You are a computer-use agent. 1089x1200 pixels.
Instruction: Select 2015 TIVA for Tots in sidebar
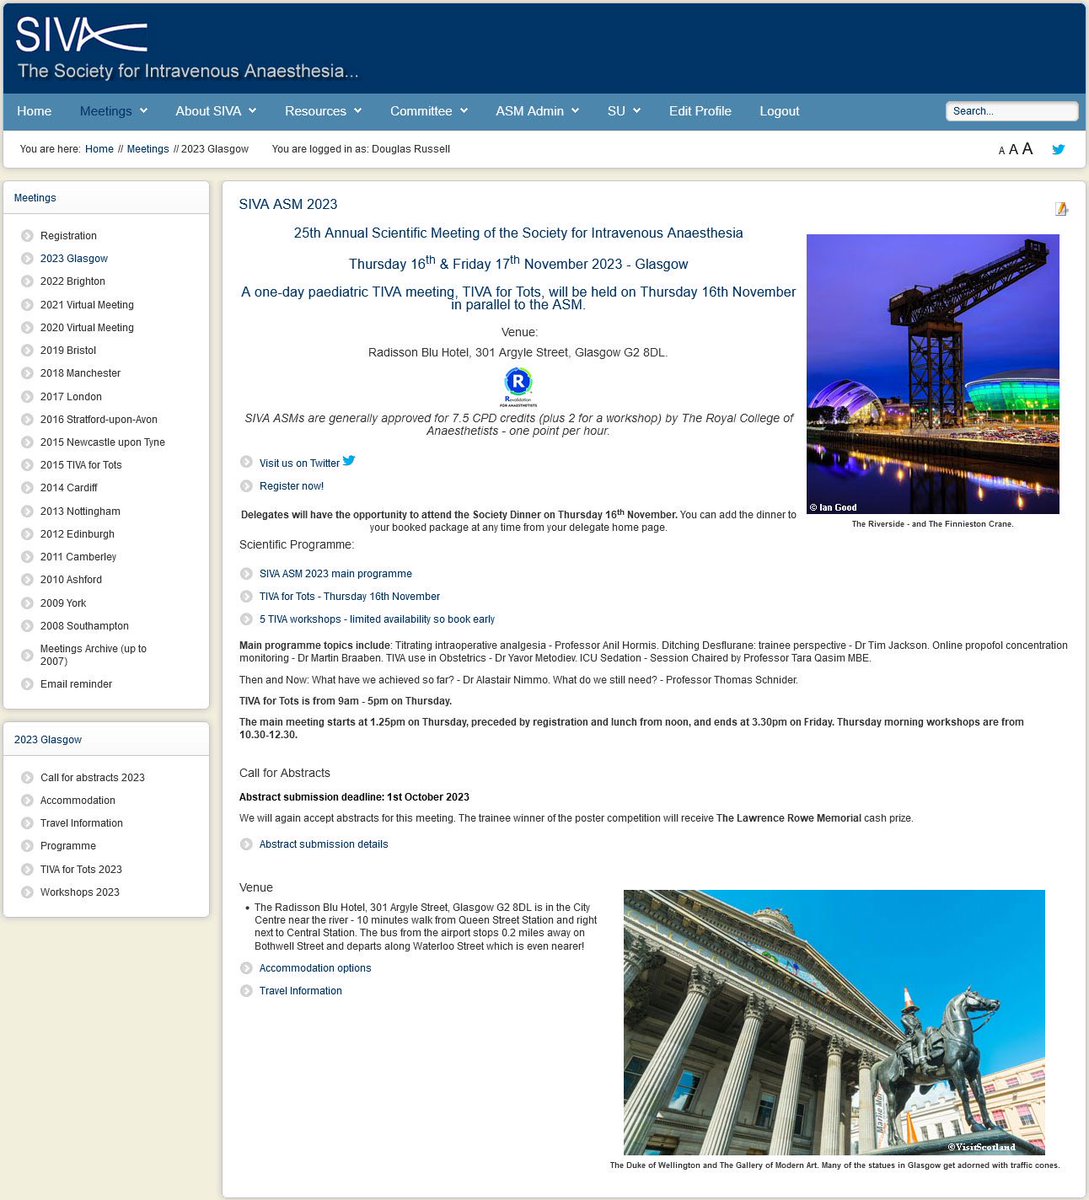(x=81, y=465)
